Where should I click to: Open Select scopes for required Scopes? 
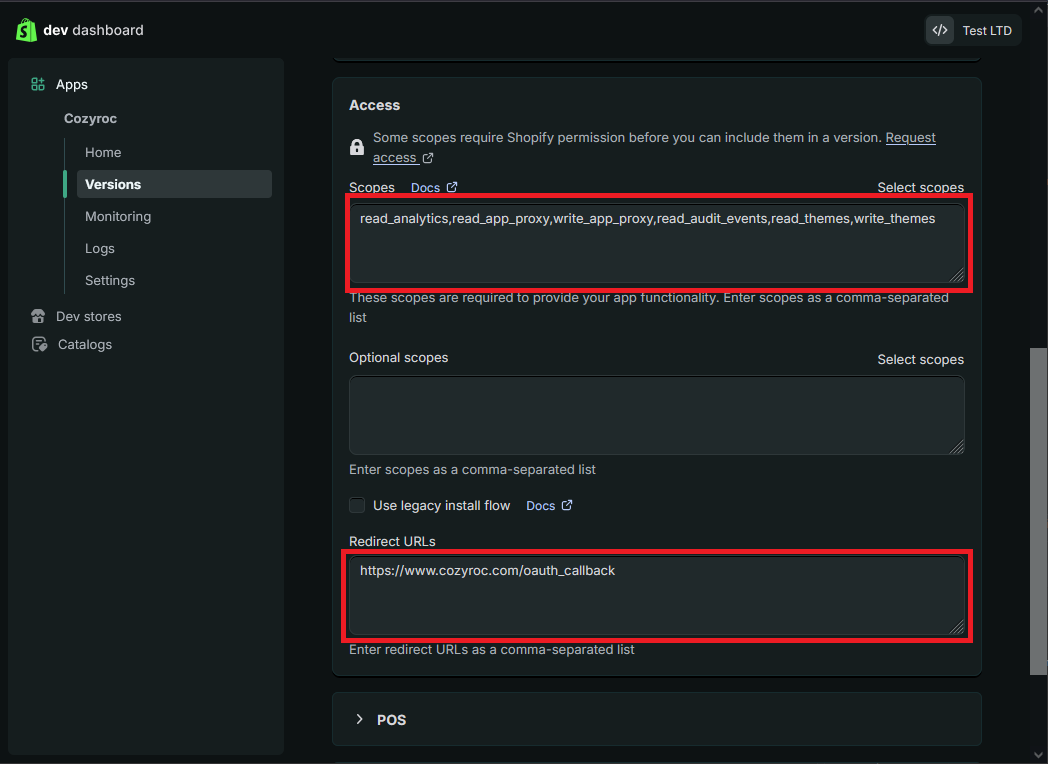tap(920, 188)
